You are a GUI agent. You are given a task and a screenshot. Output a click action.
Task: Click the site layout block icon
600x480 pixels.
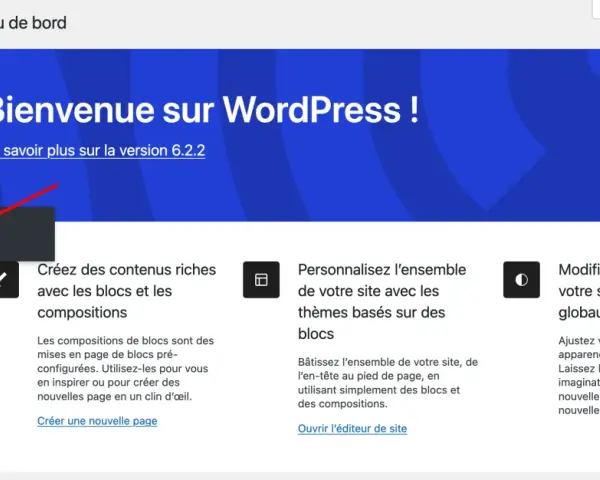pos(261,280)
